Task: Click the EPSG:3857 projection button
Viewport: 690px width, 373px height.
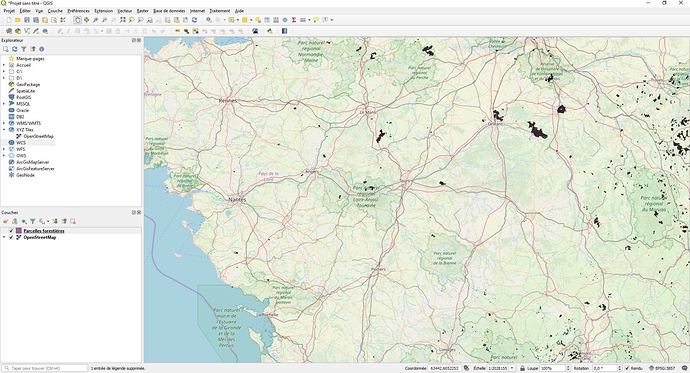Action: pyautogui.click(x=662, y=368)
